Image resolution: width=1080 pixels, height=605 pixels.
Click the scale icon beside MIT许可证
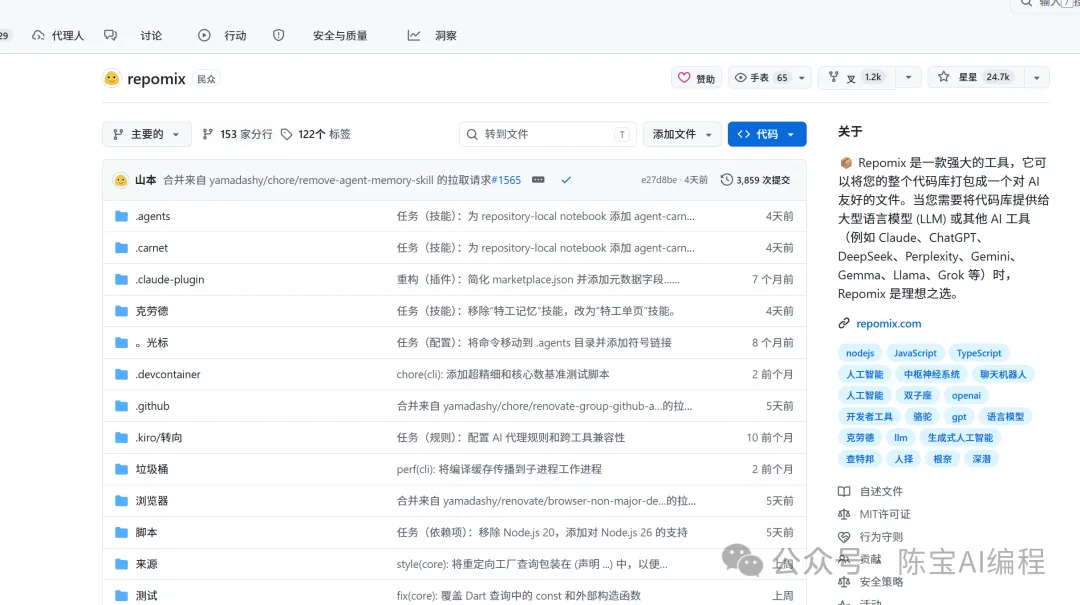tap(844, 514)
